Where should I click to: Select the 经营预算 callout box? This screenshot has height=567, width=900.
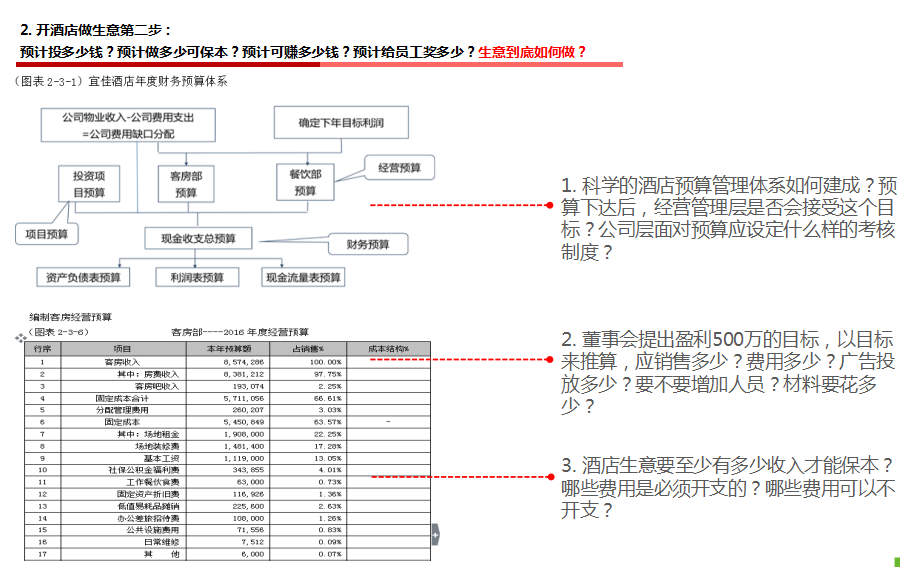click(x=399, y=168)
